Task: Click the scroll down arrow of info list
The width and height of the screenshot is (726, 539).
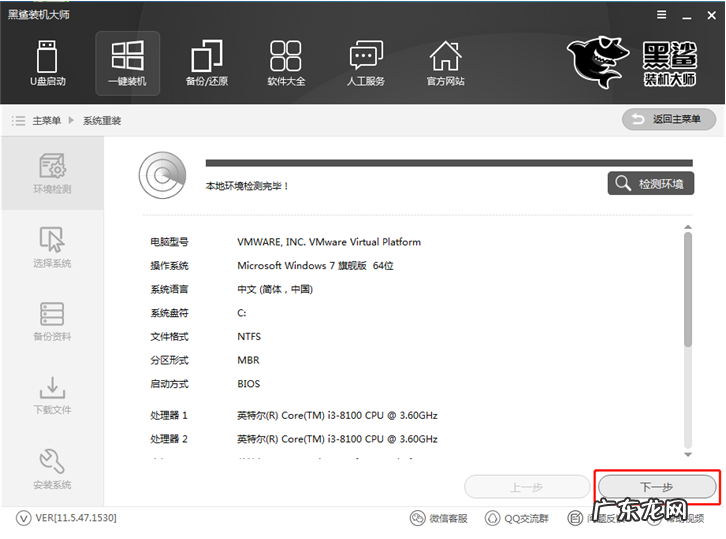Action: click(x=688, y=455)
